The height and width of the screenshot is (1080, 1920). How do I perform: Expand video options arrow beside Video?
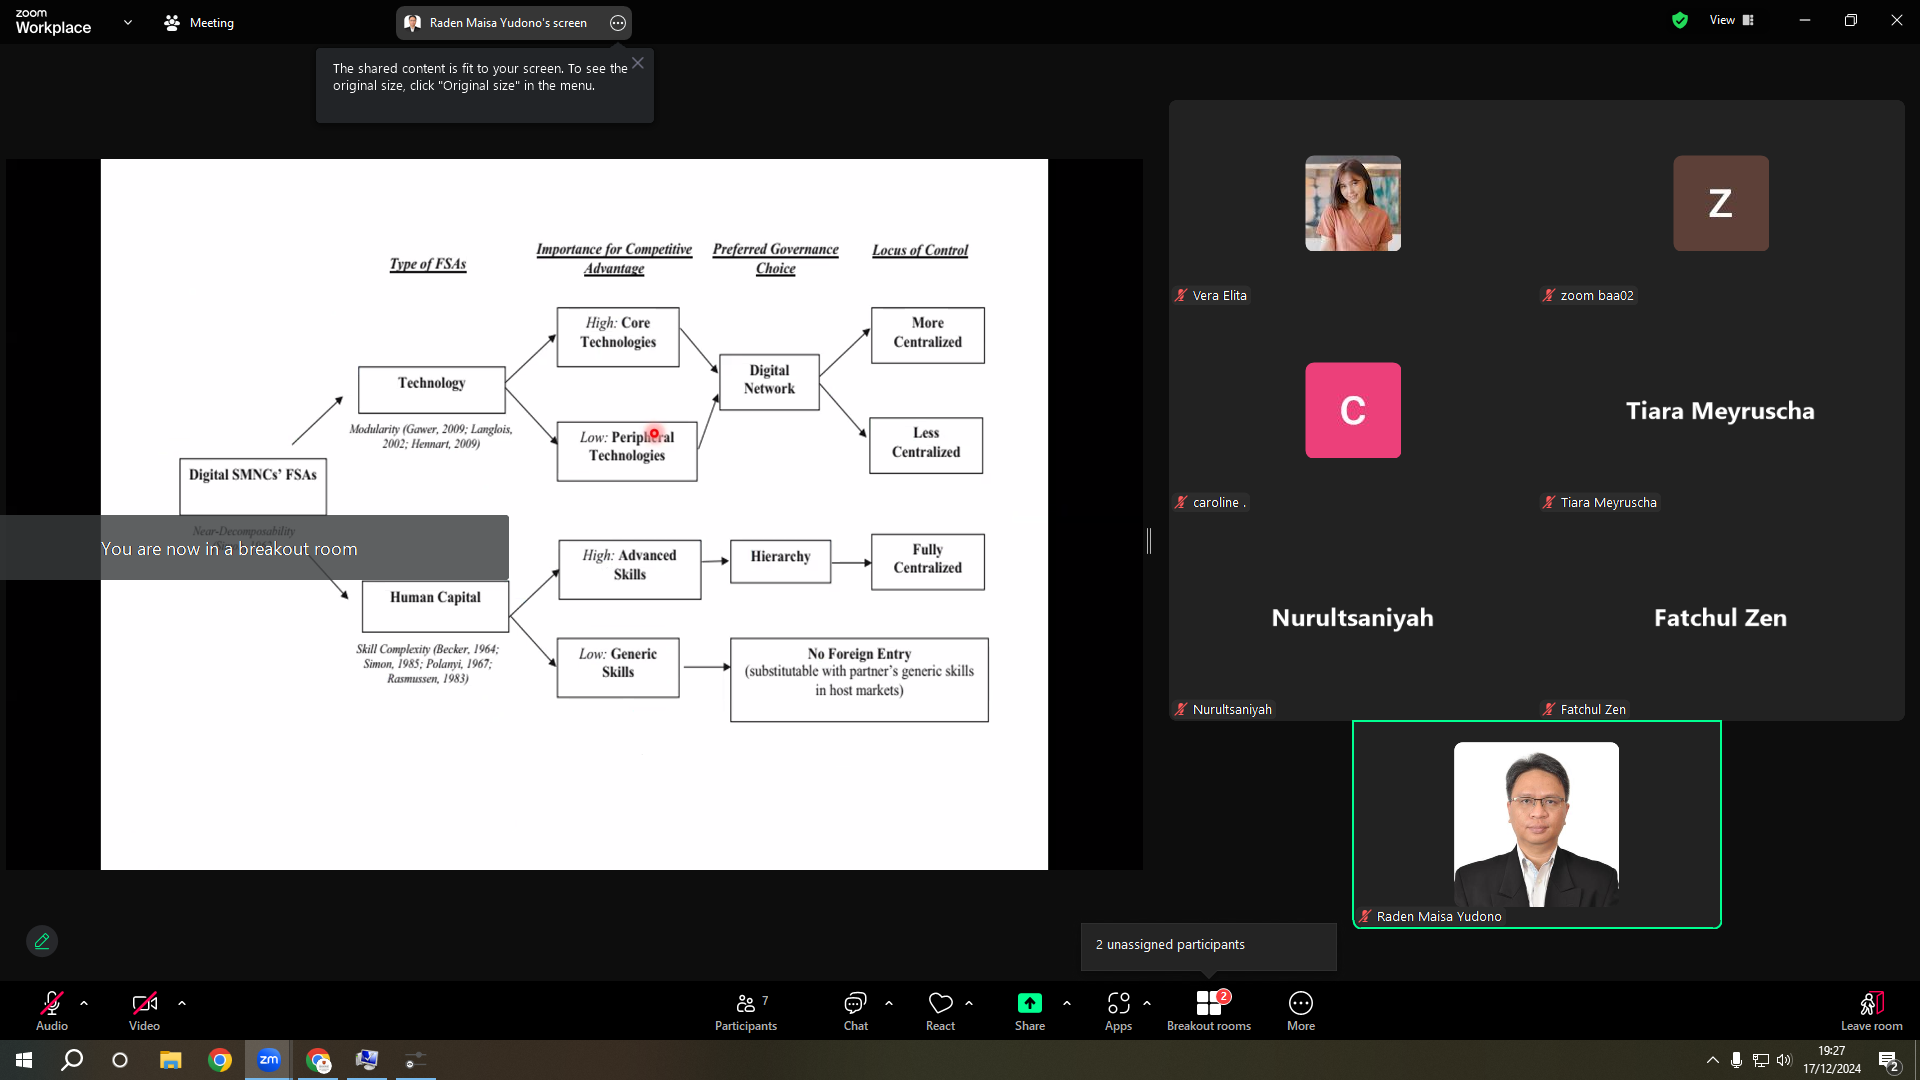pyautogui.click(x=182, y=1003)
